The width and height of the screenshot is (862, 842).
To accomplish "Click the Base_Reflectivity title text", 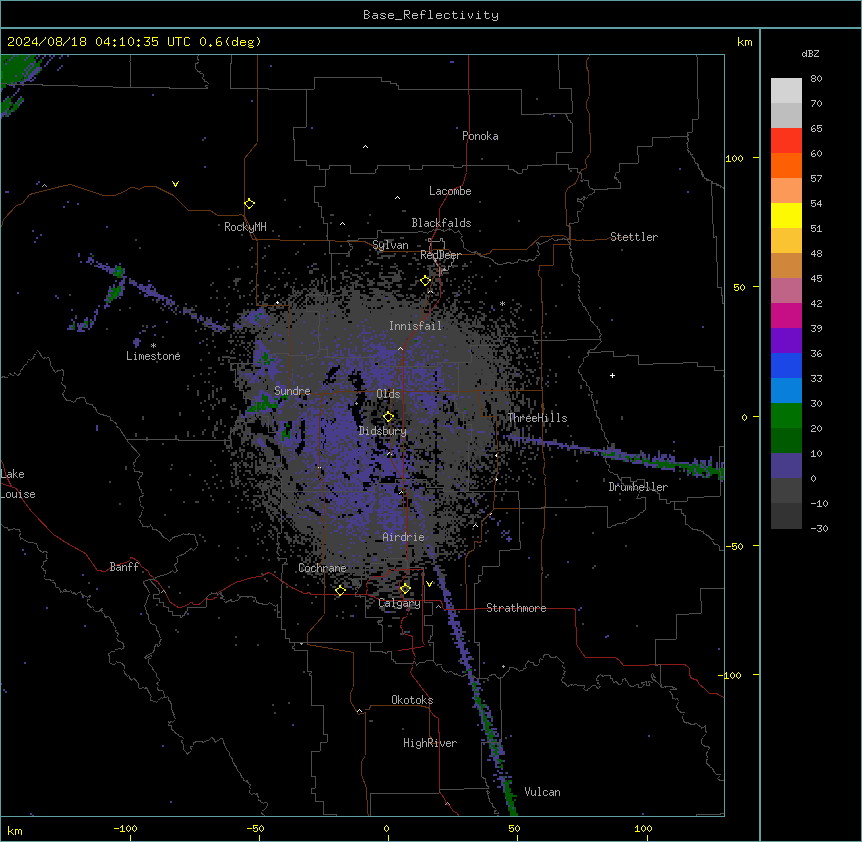I will [431, 15].
